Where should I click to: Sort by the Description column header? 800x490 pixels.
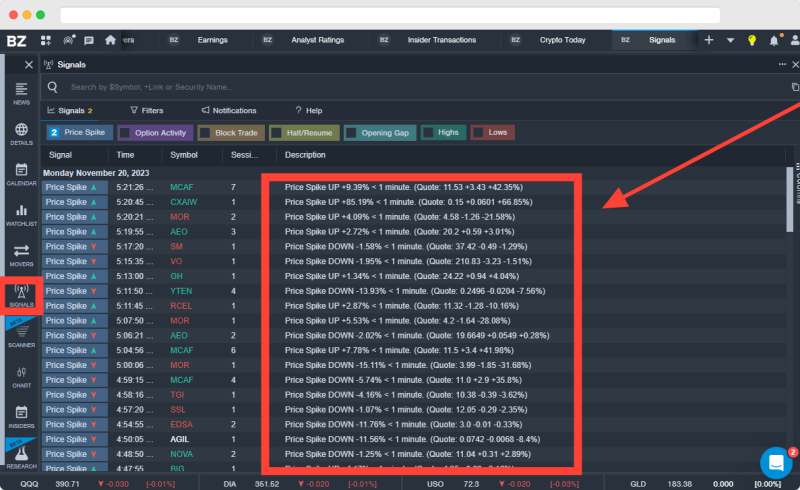305,155
